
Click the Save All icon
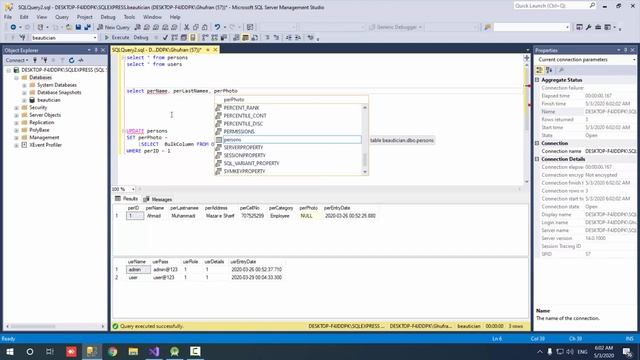(x=87, y=27)
